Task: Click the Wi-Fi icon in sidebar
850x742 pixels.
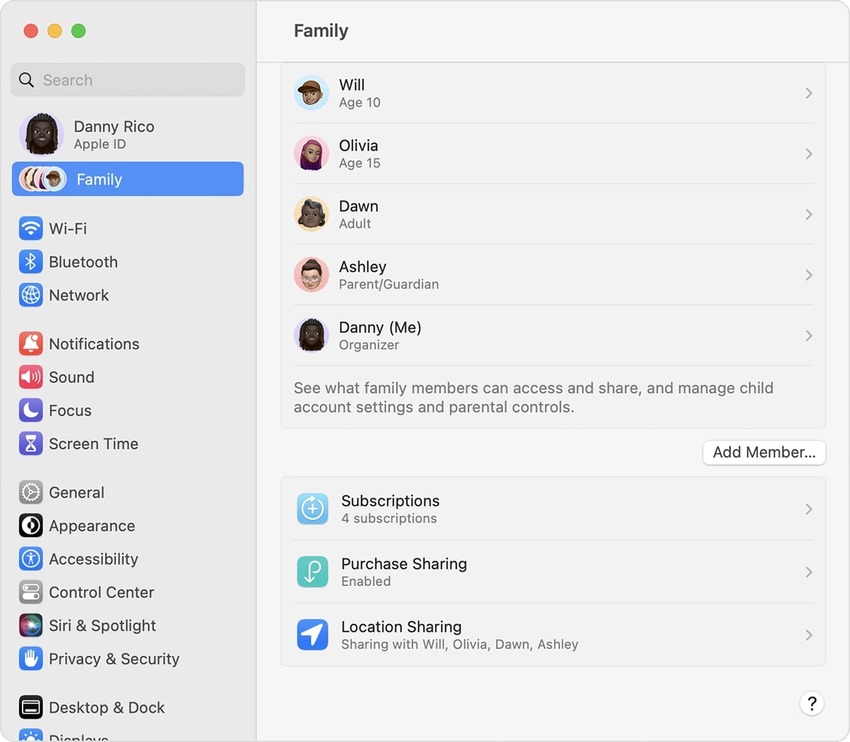Action: tap(31, 228)
